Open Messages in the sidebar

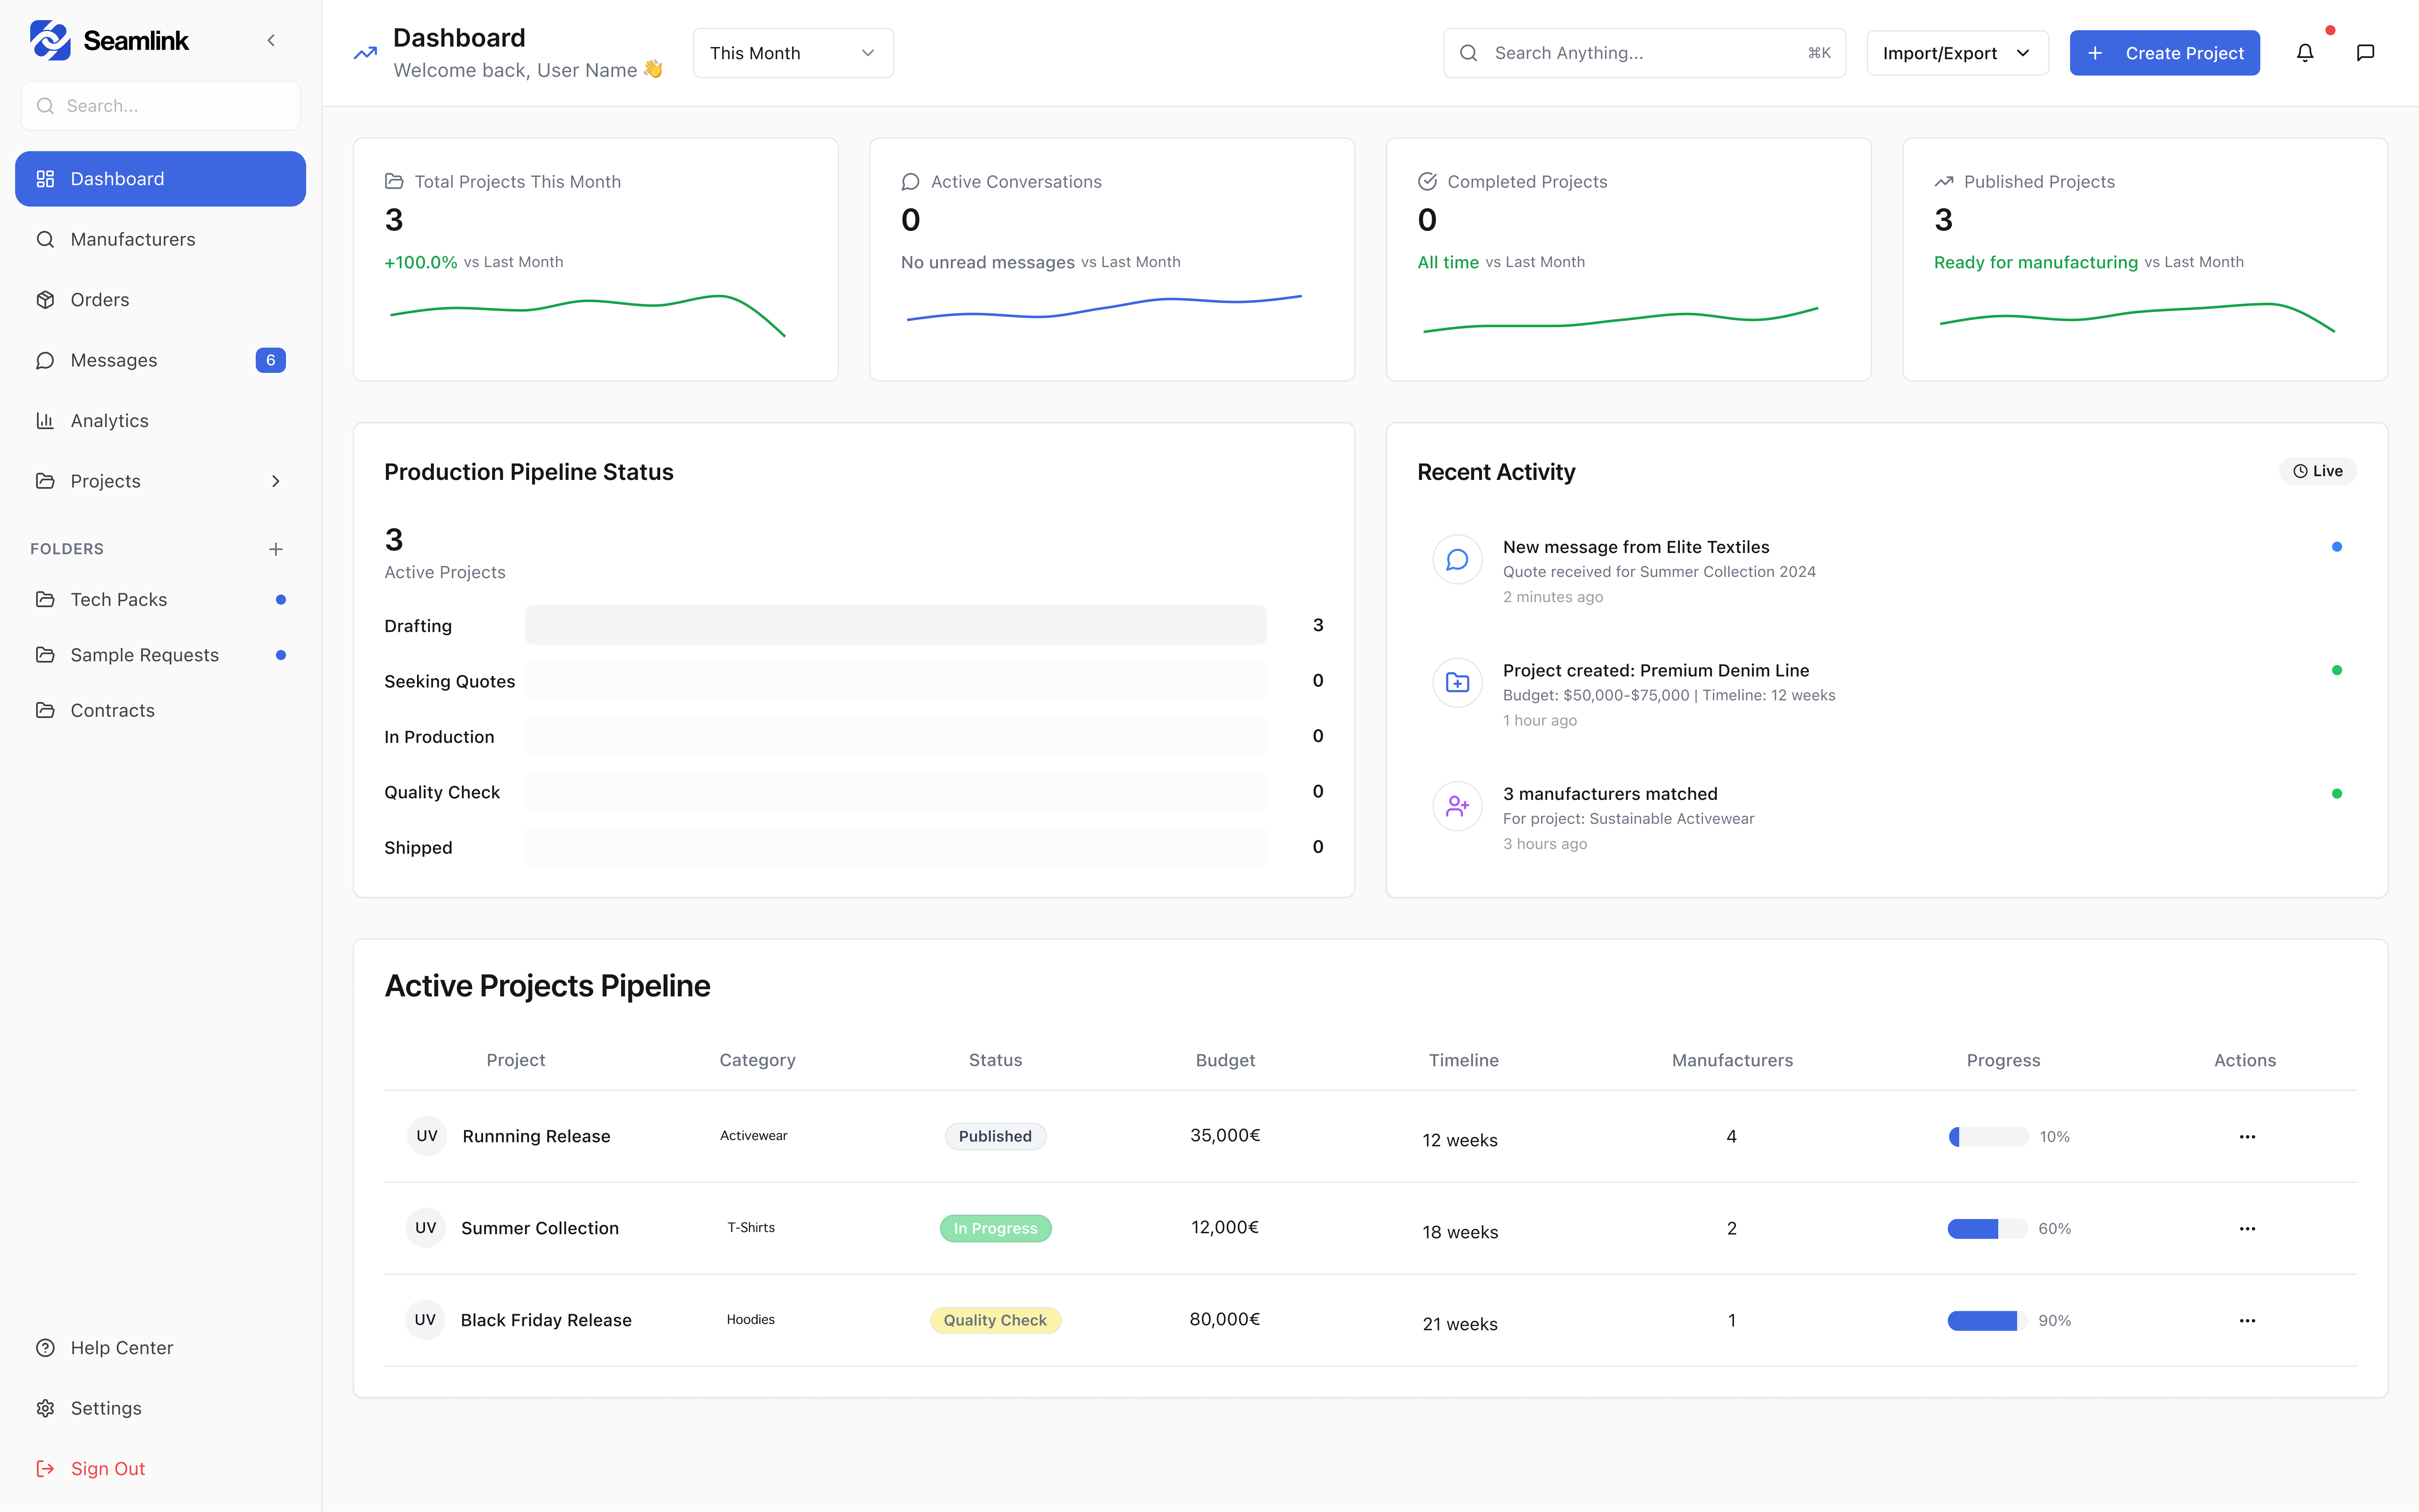tap(113, 360)
